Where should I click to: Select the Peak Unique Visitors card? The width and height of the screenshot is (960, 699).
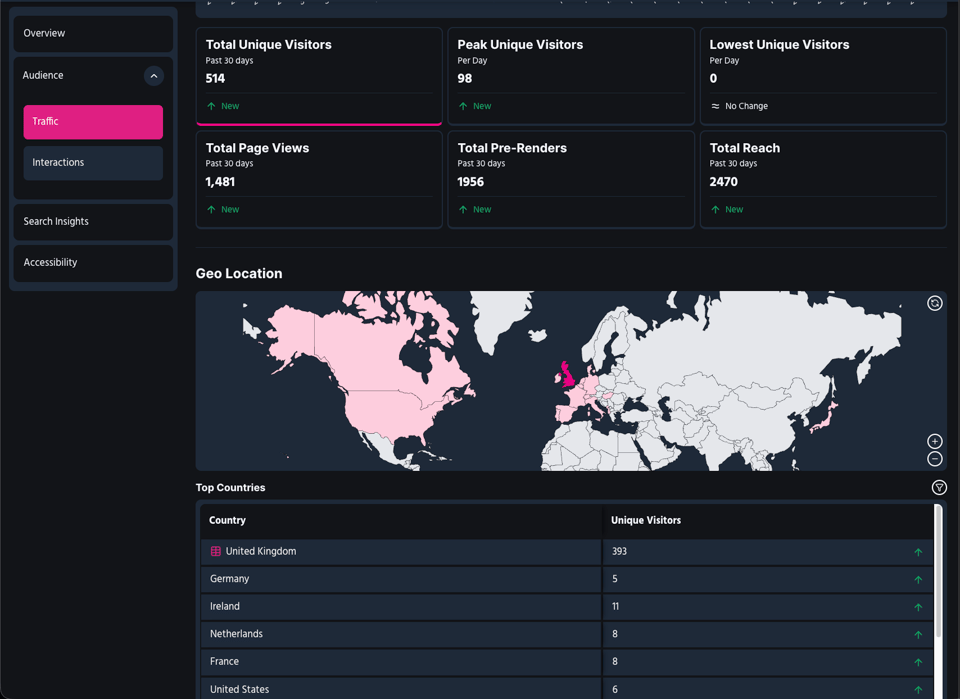[x=571, y=76]
